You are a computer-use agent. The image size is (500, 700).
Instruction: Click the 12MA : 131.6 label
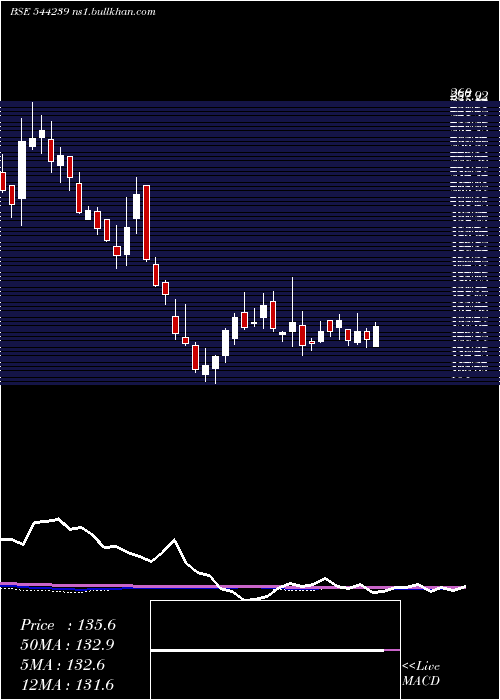click(x=67, y=684)
